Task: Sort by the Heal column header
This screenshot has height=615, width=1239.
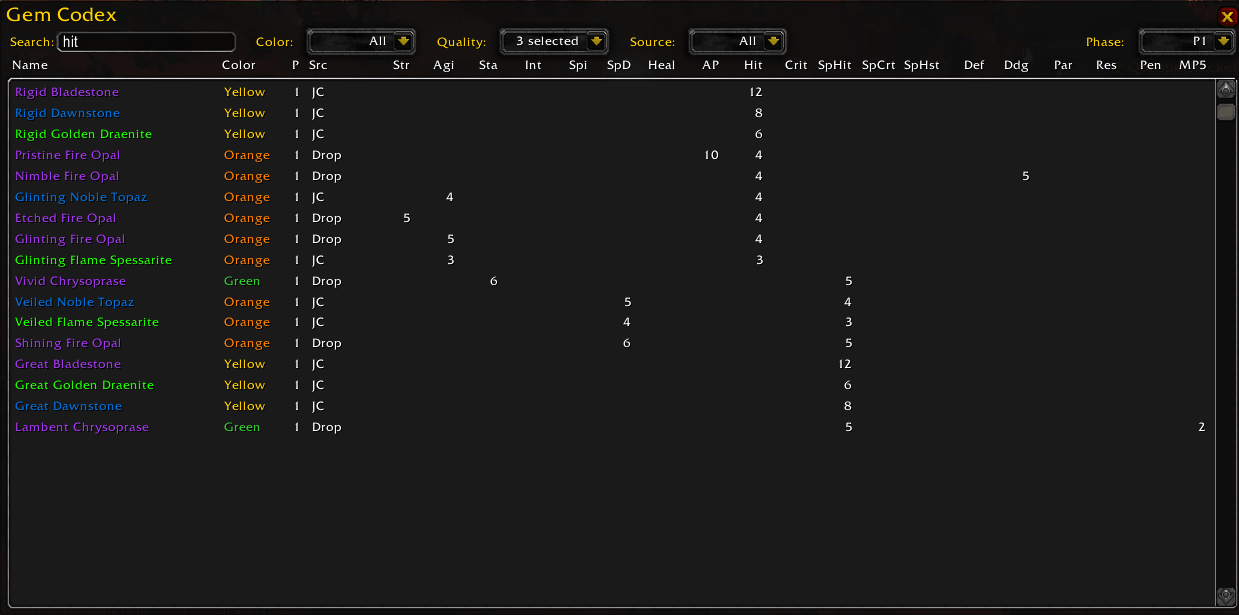Action: 662,65
